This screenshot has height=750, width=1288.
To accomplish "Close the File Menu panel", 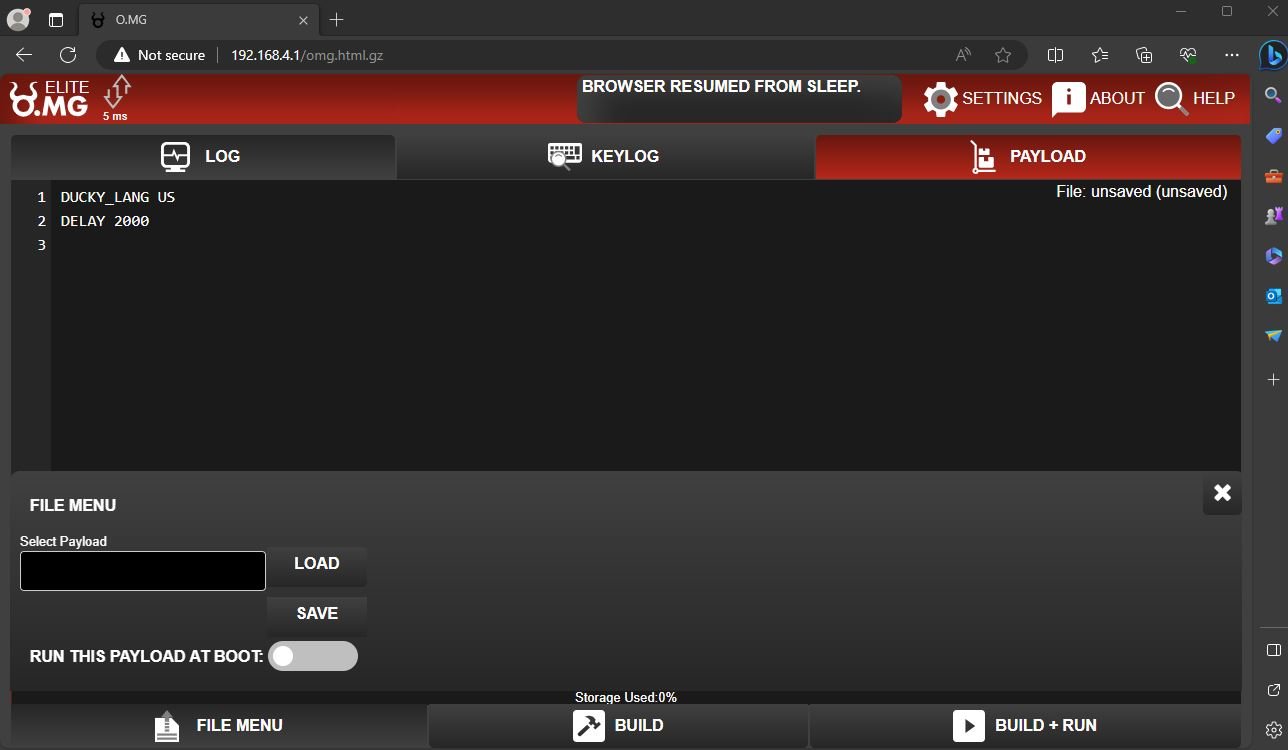I will 1222,493.
